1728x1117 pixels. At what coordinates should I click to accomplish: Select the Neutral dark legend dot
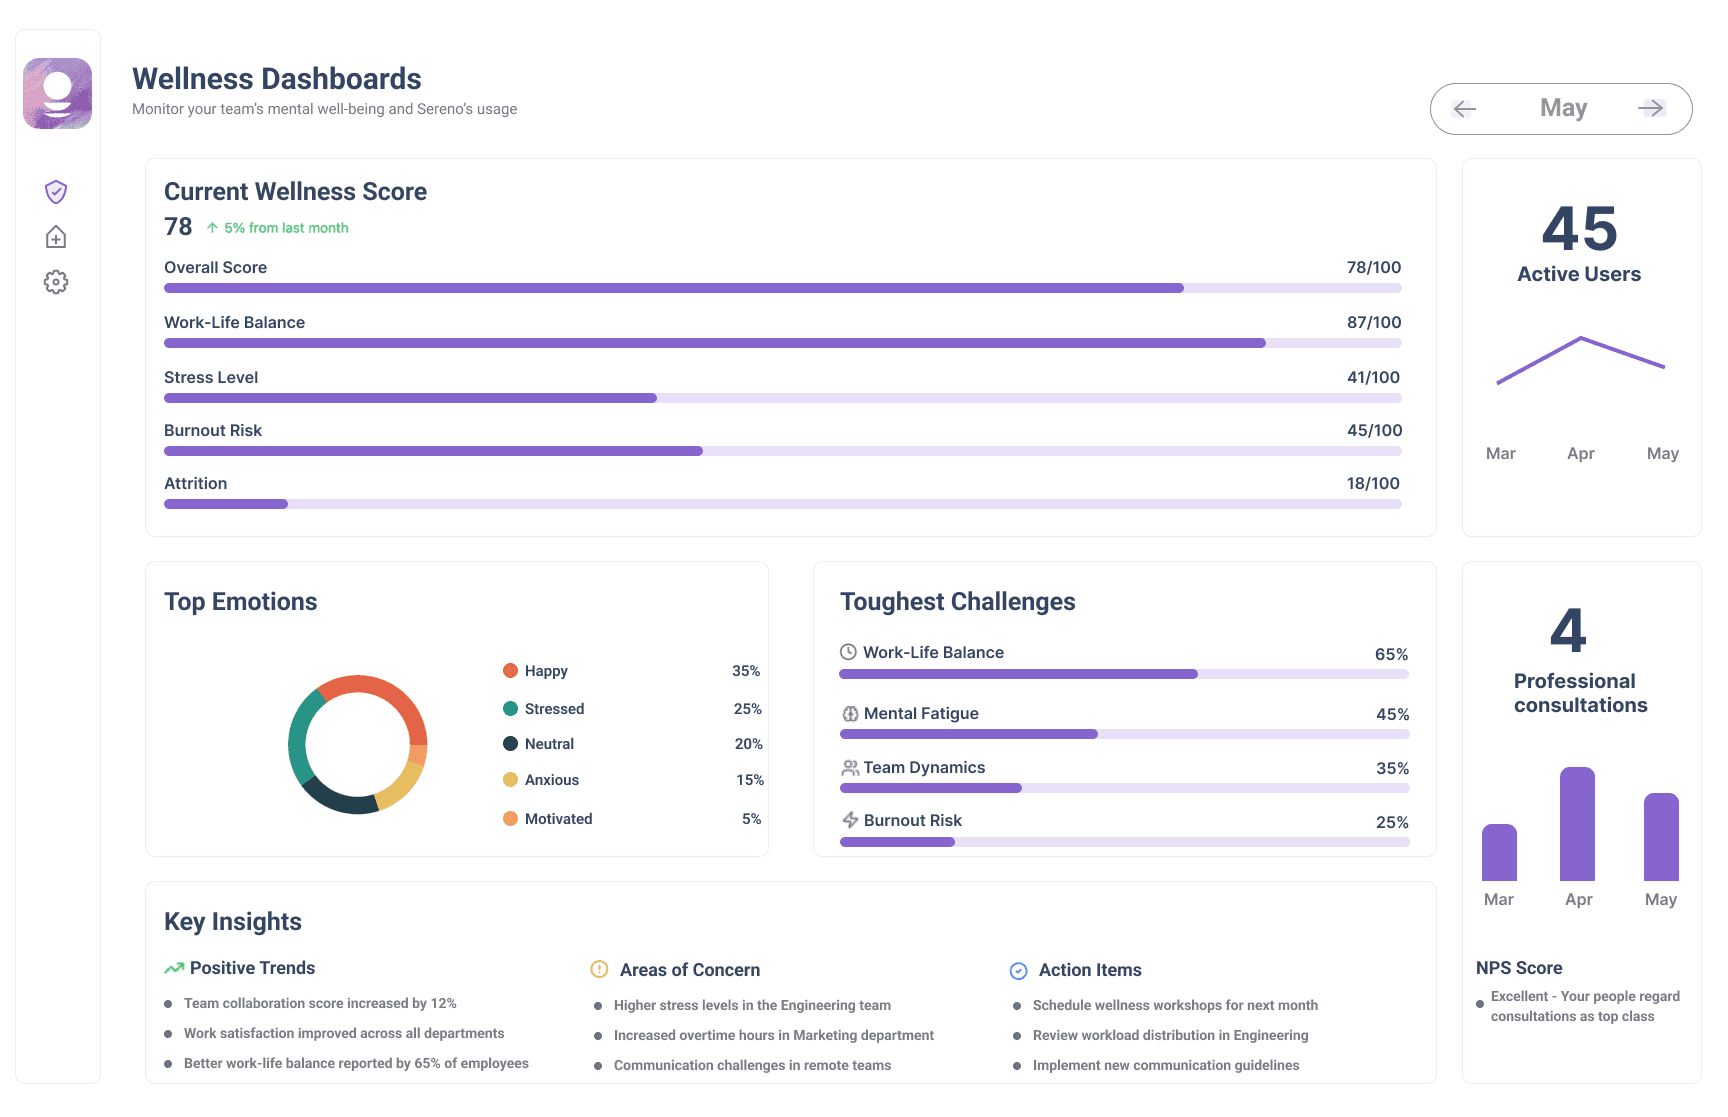pyautogui.click(x=510, y=744)
